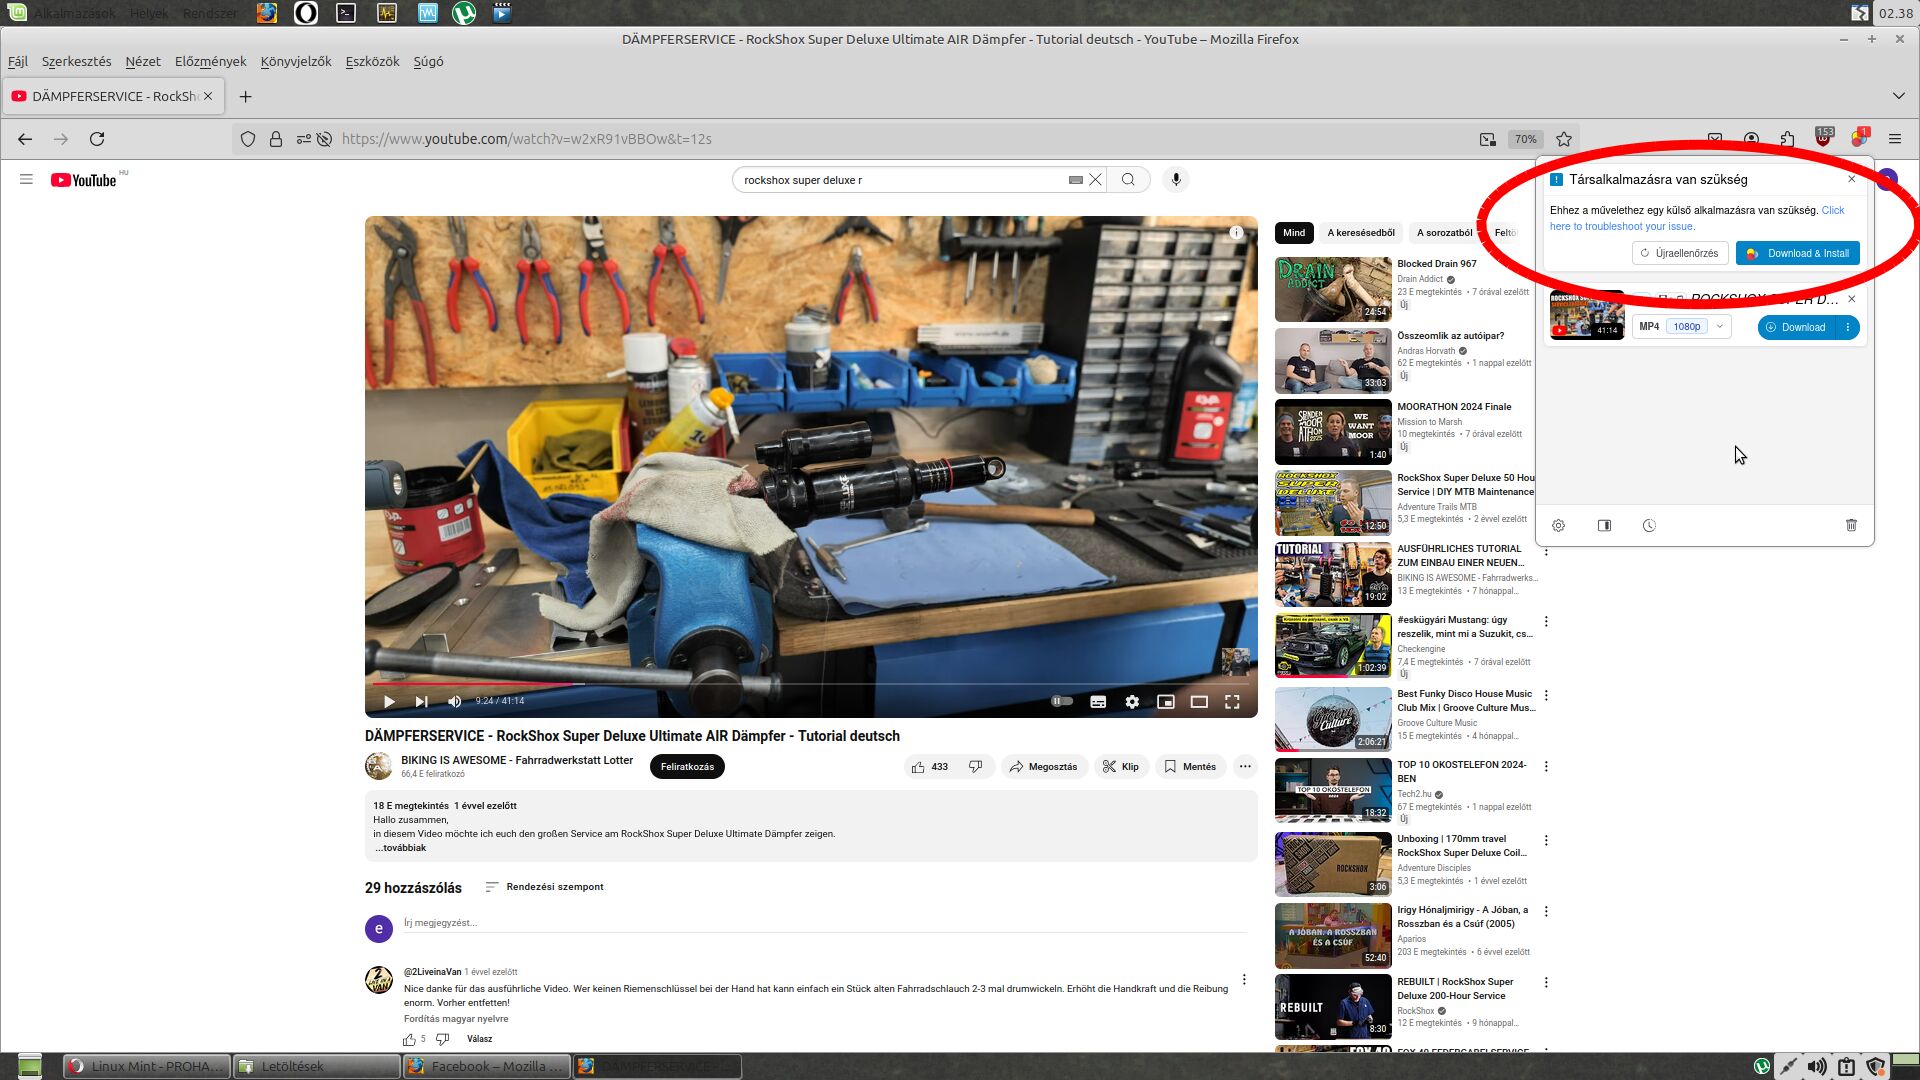Open the uBlock Origin shield with 153 badge
Image resolution: width=1920 pixels, height=1080 pixels.
click(x=1823, y=138)
